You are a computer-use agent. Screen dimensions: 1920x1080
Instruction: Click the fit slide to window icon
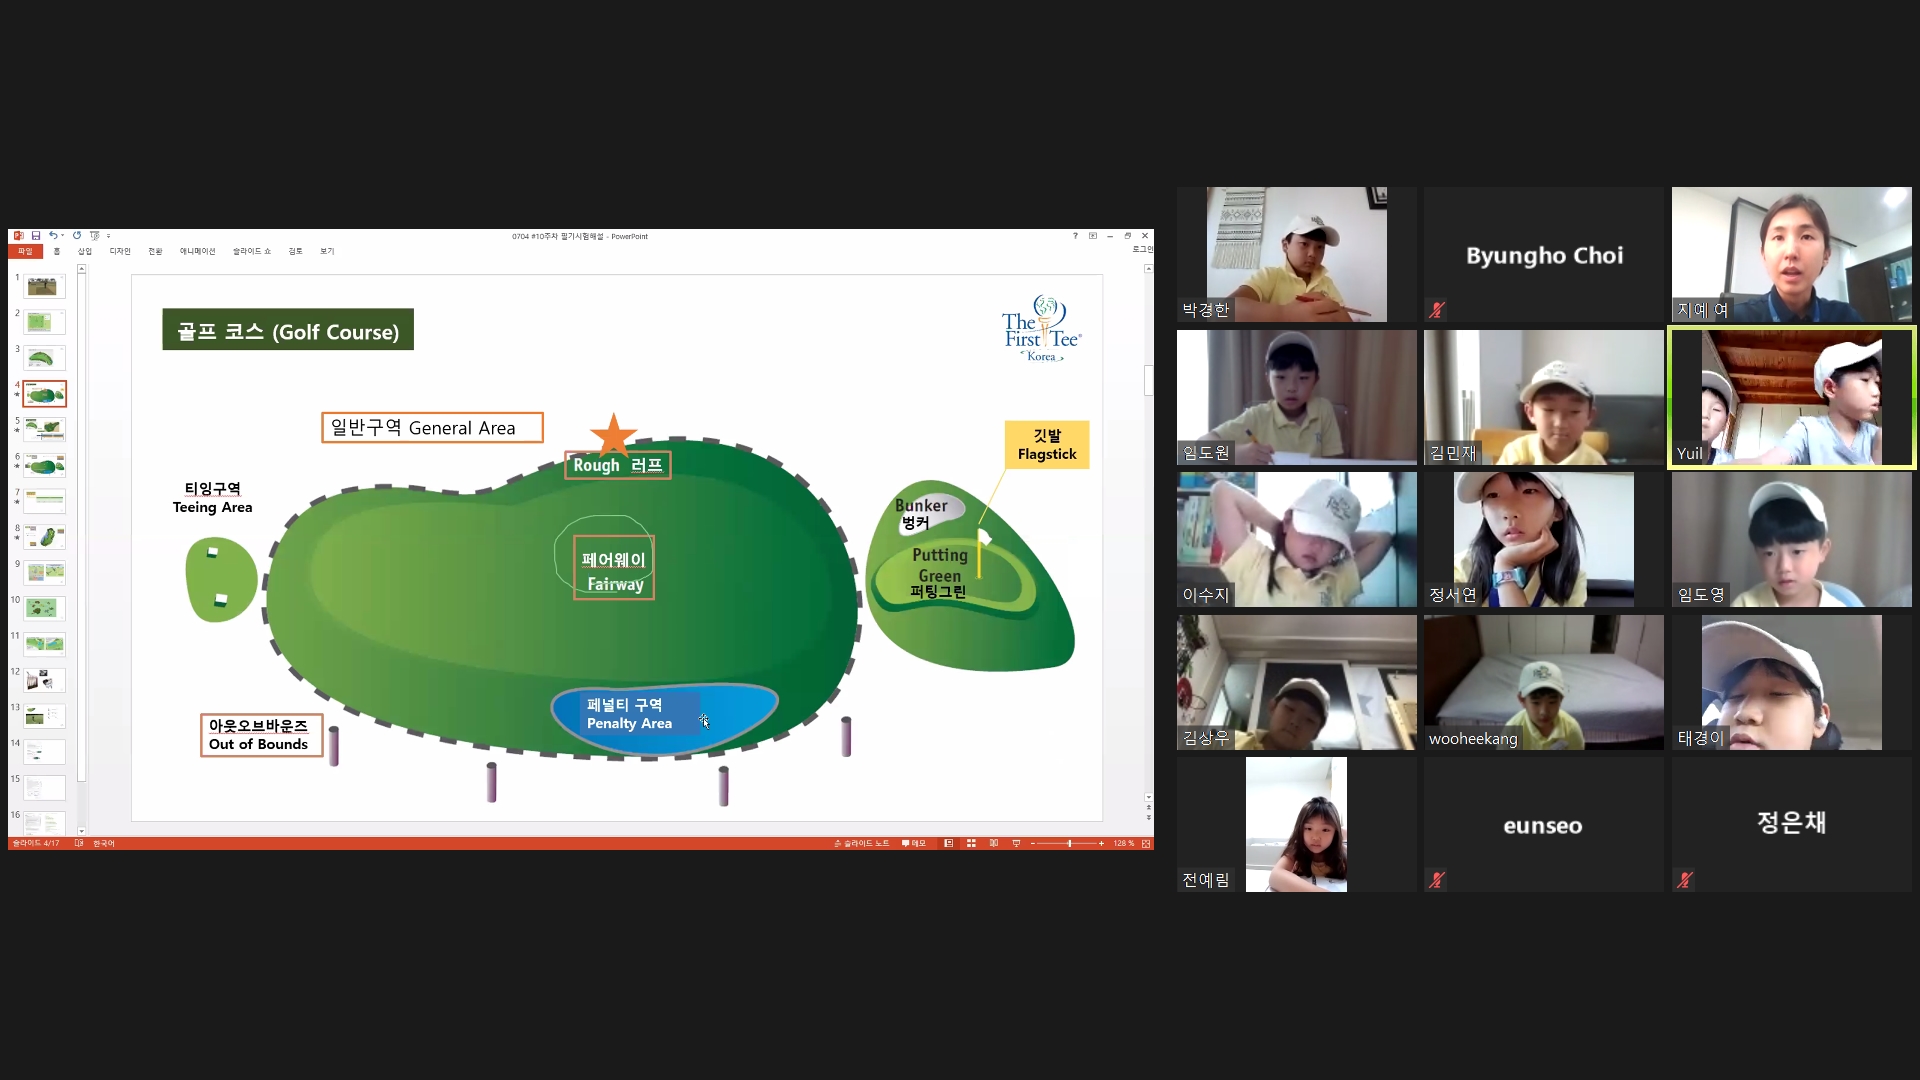tap(1146, 843)
